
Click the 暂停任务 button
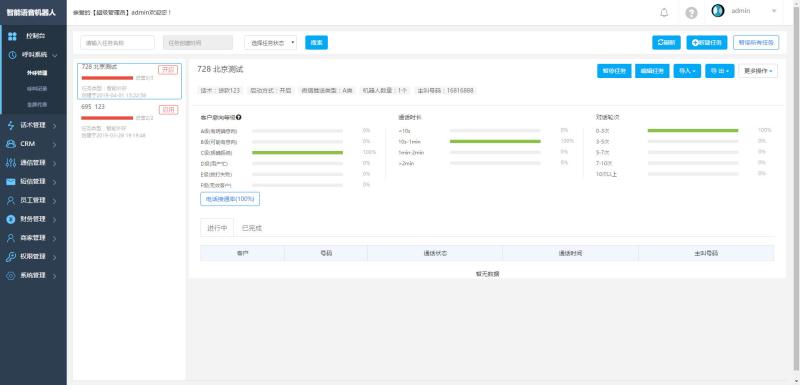(614, 71)
